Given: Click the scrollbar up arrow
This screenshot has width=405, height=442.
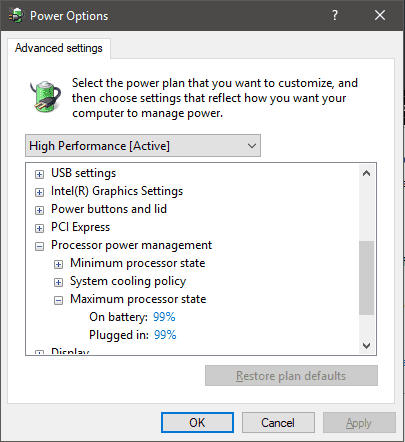Looking at the screenshot, I should (x=366, y=173).
